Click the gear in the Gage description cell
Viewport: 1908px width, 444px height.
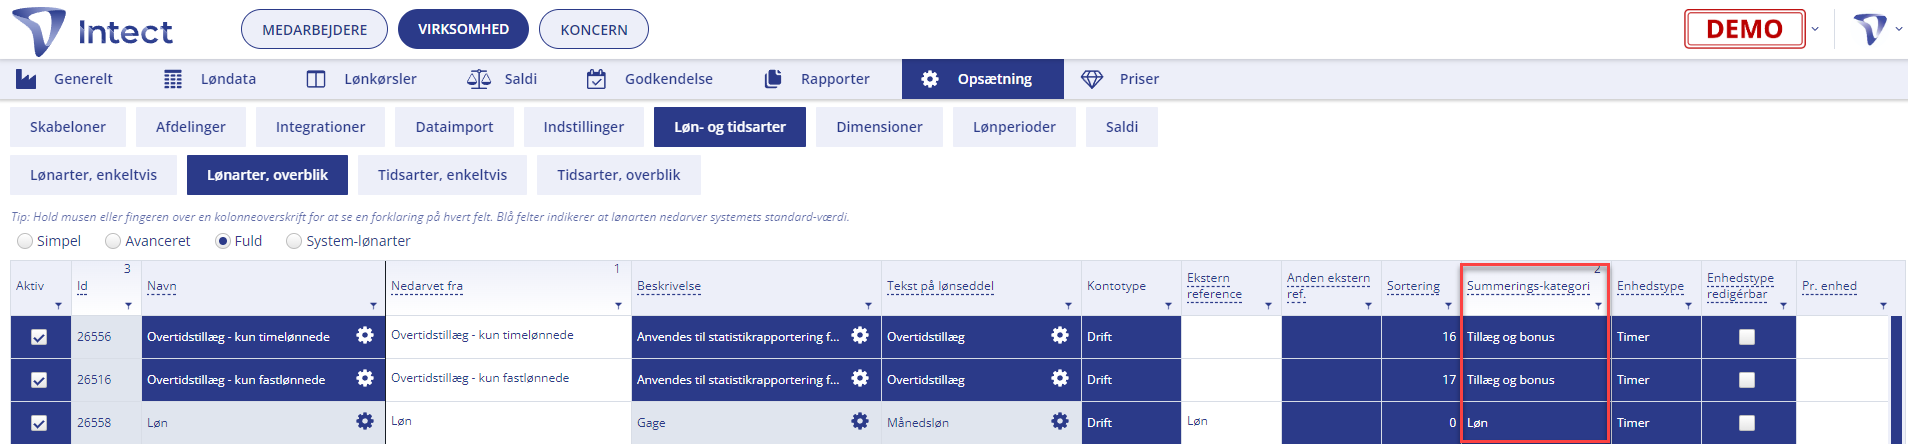click(860, 422)
